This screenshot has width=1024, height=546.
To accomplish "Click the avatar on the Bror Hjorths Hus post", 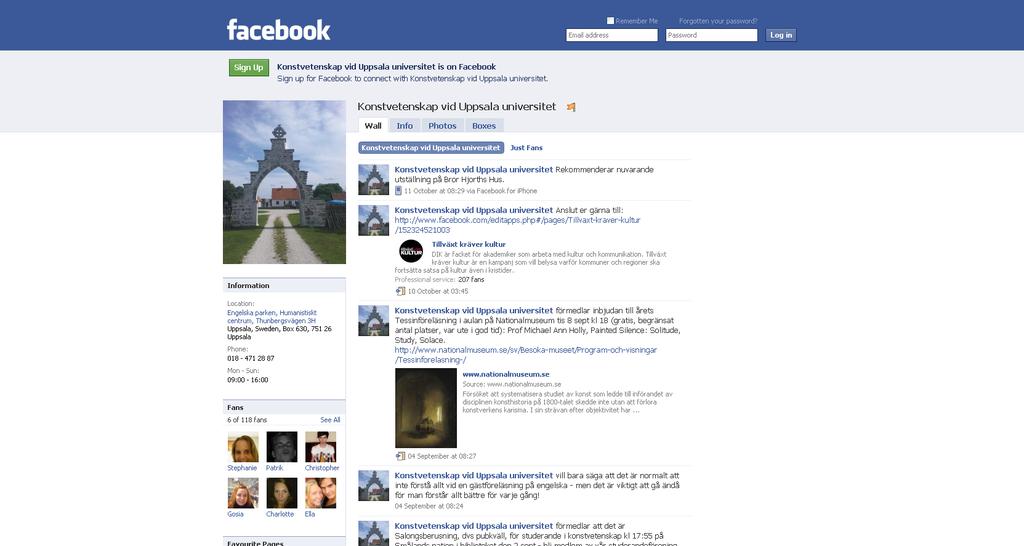I will tap(374, 180).
